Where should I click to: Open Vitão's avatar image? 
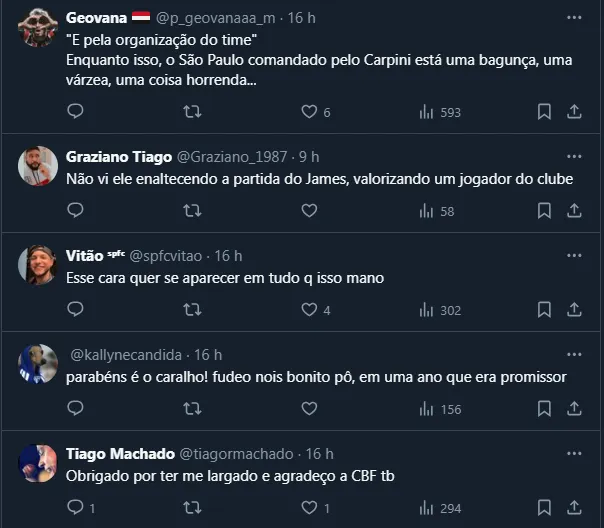click(x=38, y=265)
